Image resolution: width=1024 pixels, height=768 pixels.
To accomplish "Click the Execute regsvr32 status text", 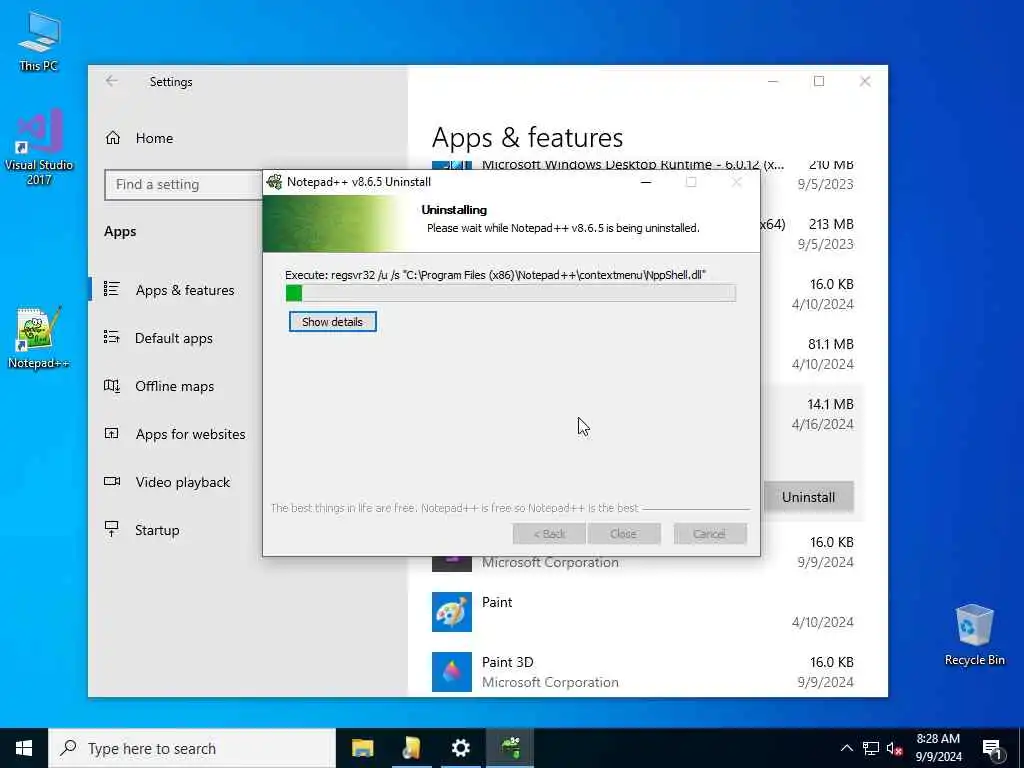I will point(496,275).
